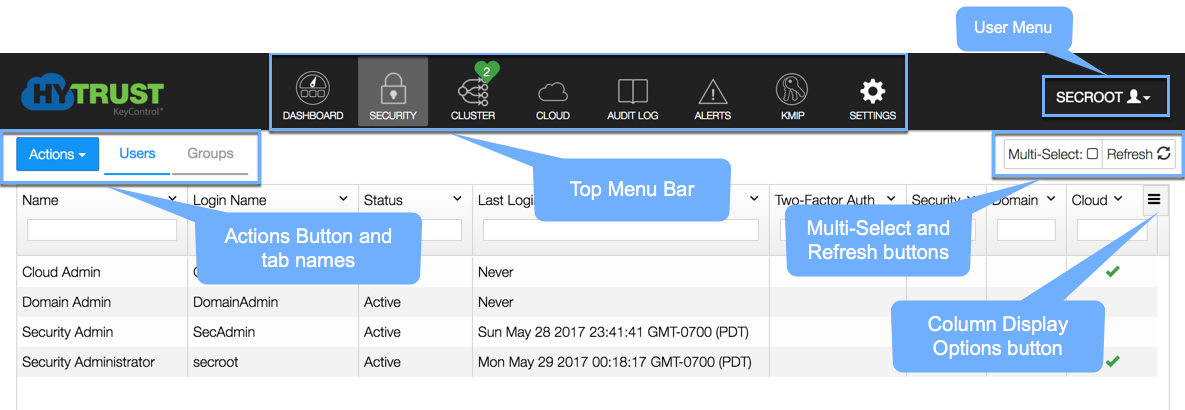Click the Cloud checkmark in Security Administrator row
The width and height of the screenshot is (1185, 410).
click(x=1112, y=362)
